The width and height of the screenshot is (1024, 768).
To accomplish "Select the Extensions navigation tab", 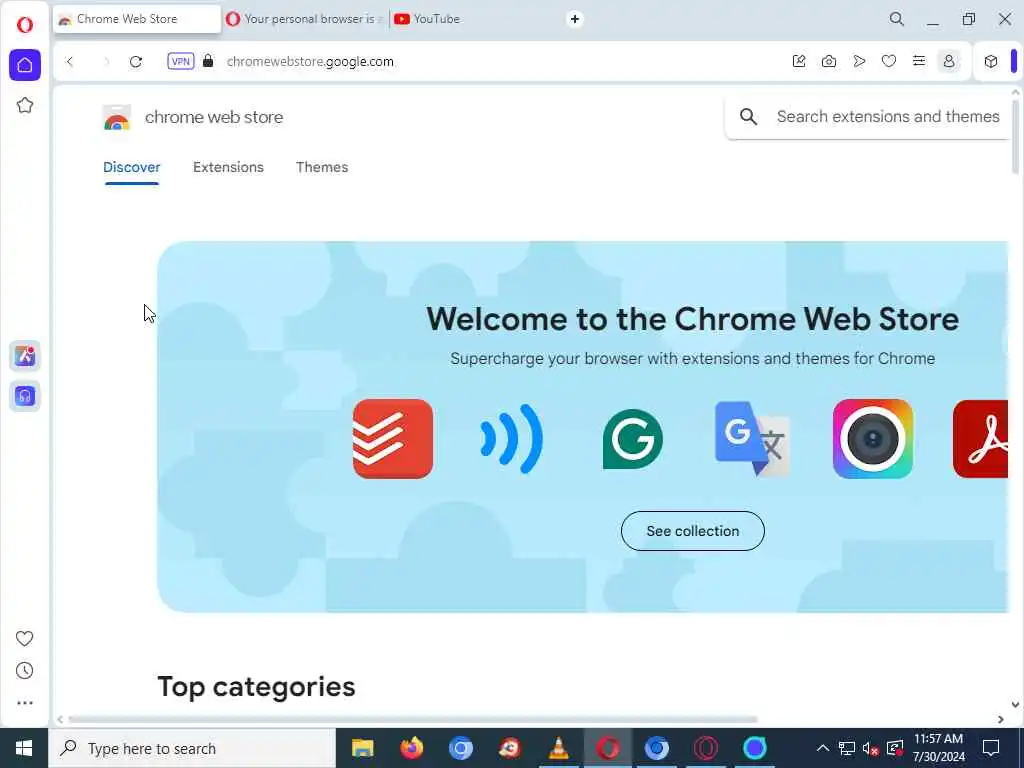I will [x=228, y=167].
